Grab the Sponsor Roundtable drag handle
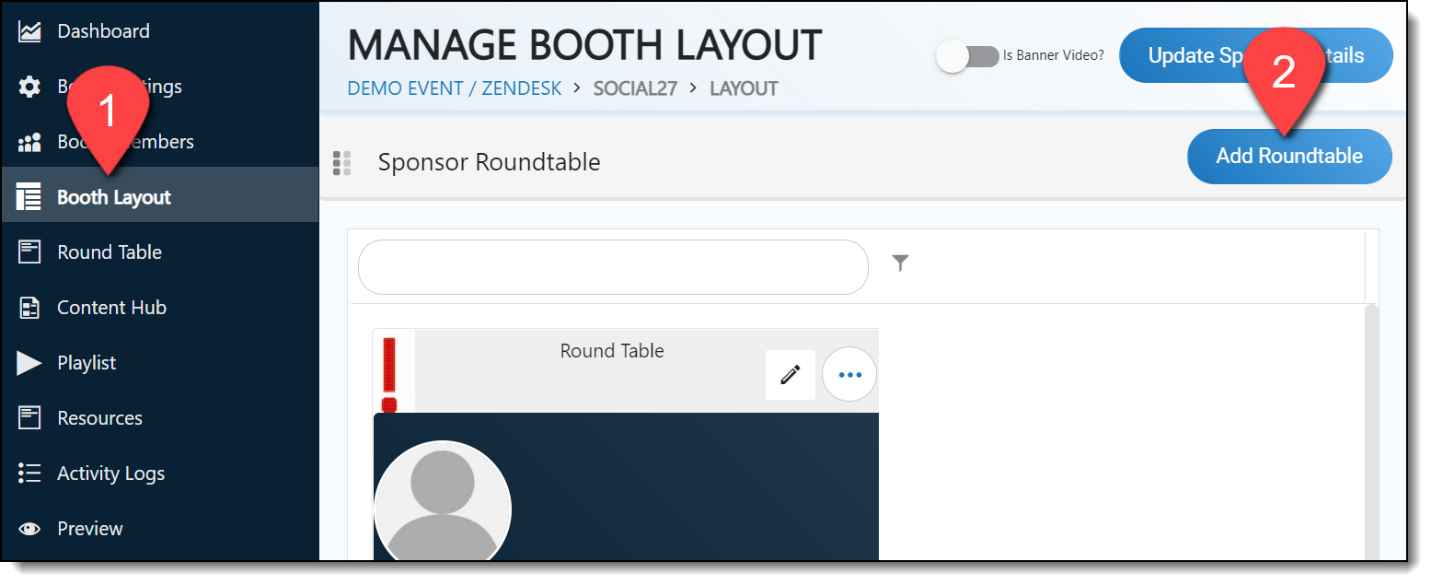This screenshot has height=585, width=1431. 342,163
